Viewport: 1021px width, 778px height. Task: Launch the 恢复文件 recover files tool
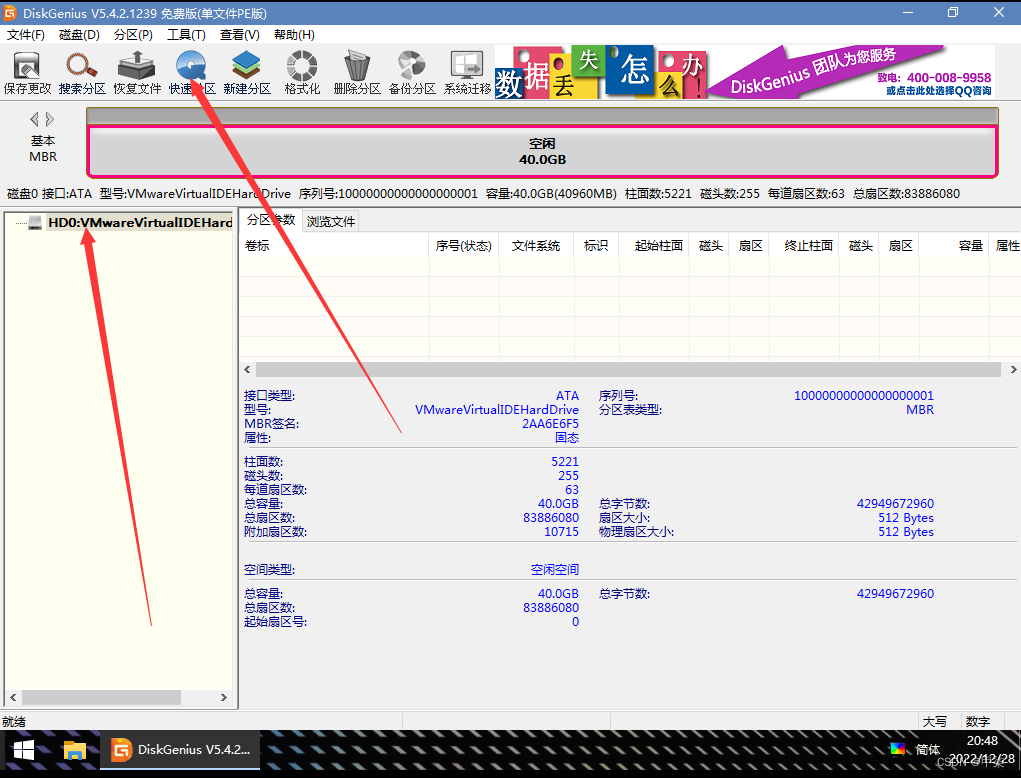coord(137,73)
